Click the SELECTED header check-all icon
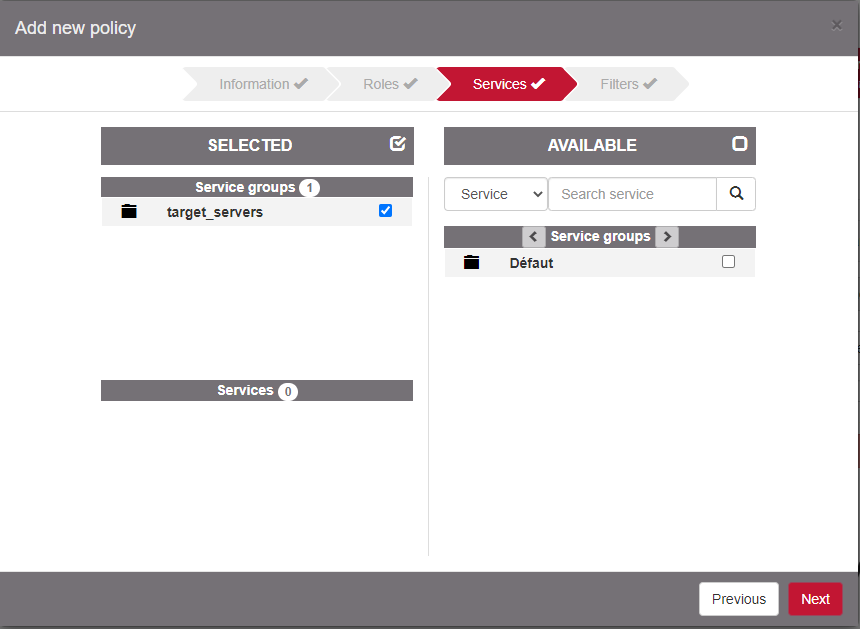This screenshot has width=860, height=629. [x=398, y=144]
